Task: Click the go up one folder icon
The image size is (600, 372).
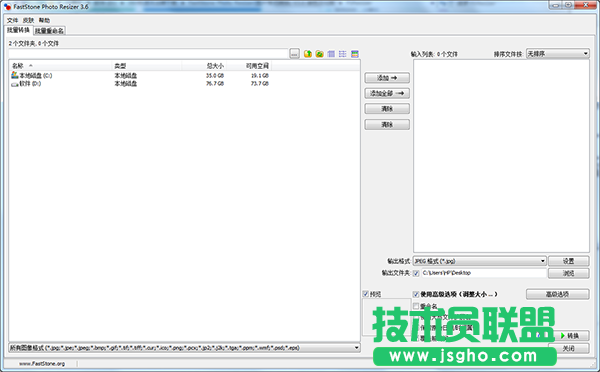Action: point(308,54)
